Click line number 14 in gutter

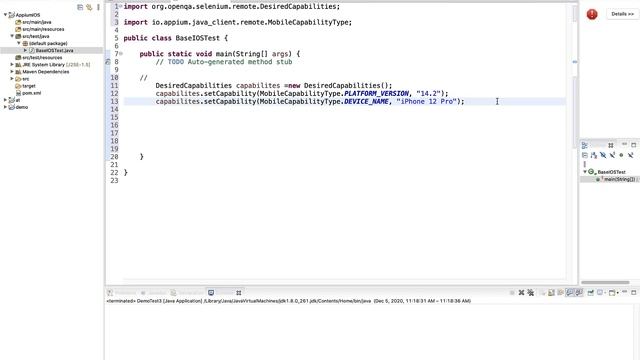(114, 109)
